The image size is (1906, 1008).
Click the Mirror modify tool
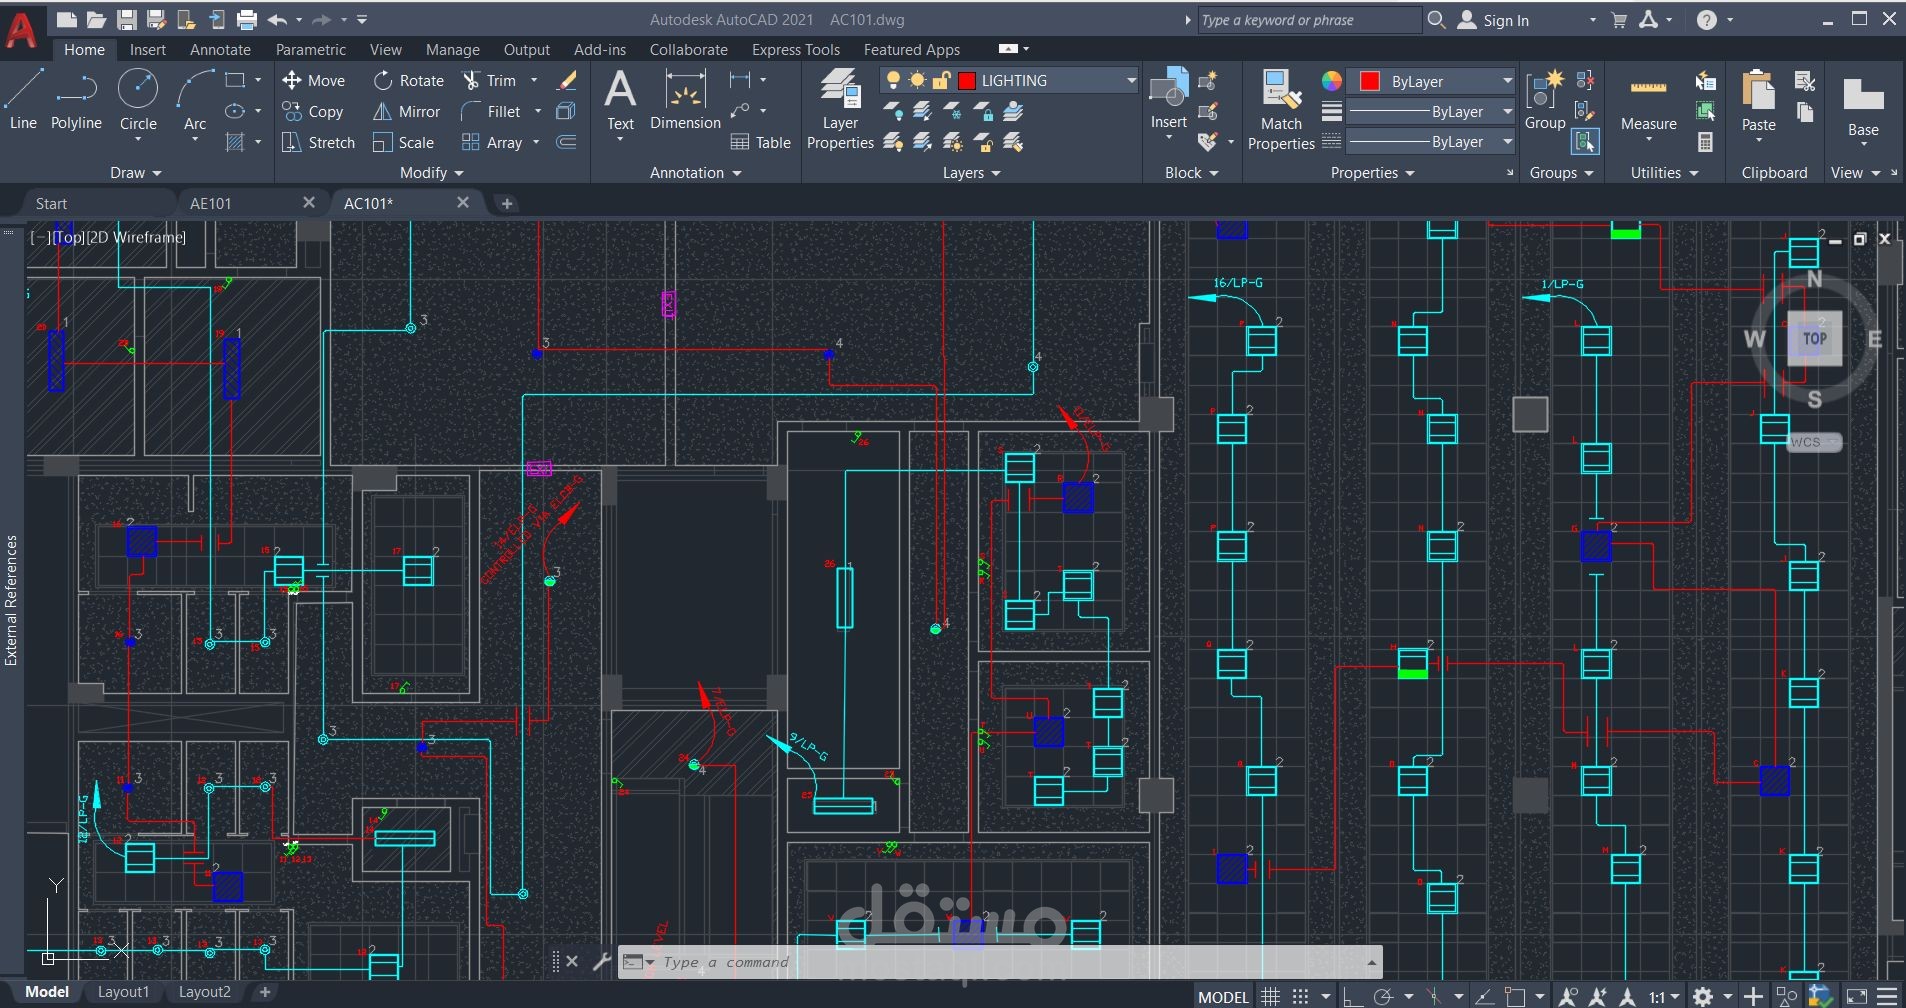(x=407, y=112)
